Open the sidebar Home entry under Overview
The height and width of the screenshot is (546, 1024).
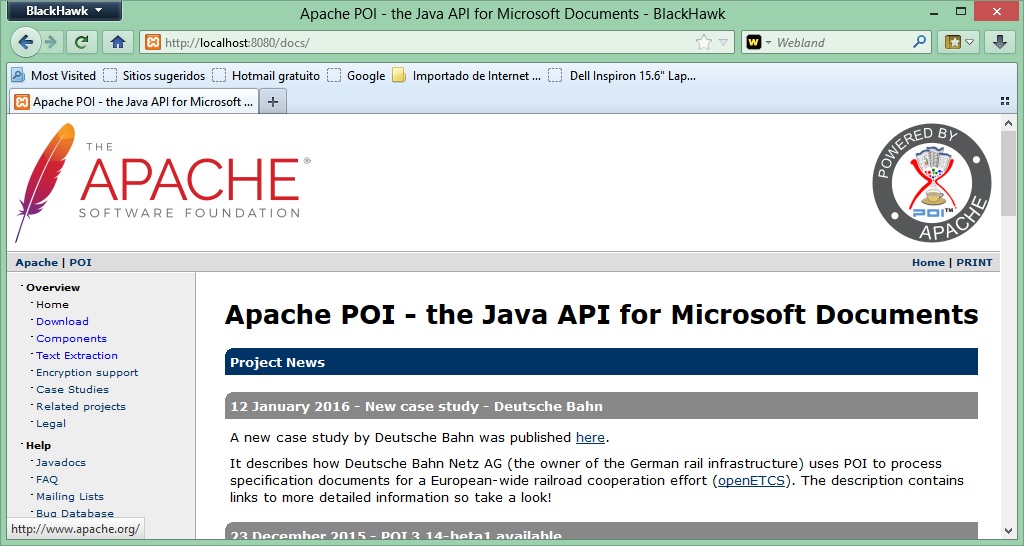tap(52, 304)
